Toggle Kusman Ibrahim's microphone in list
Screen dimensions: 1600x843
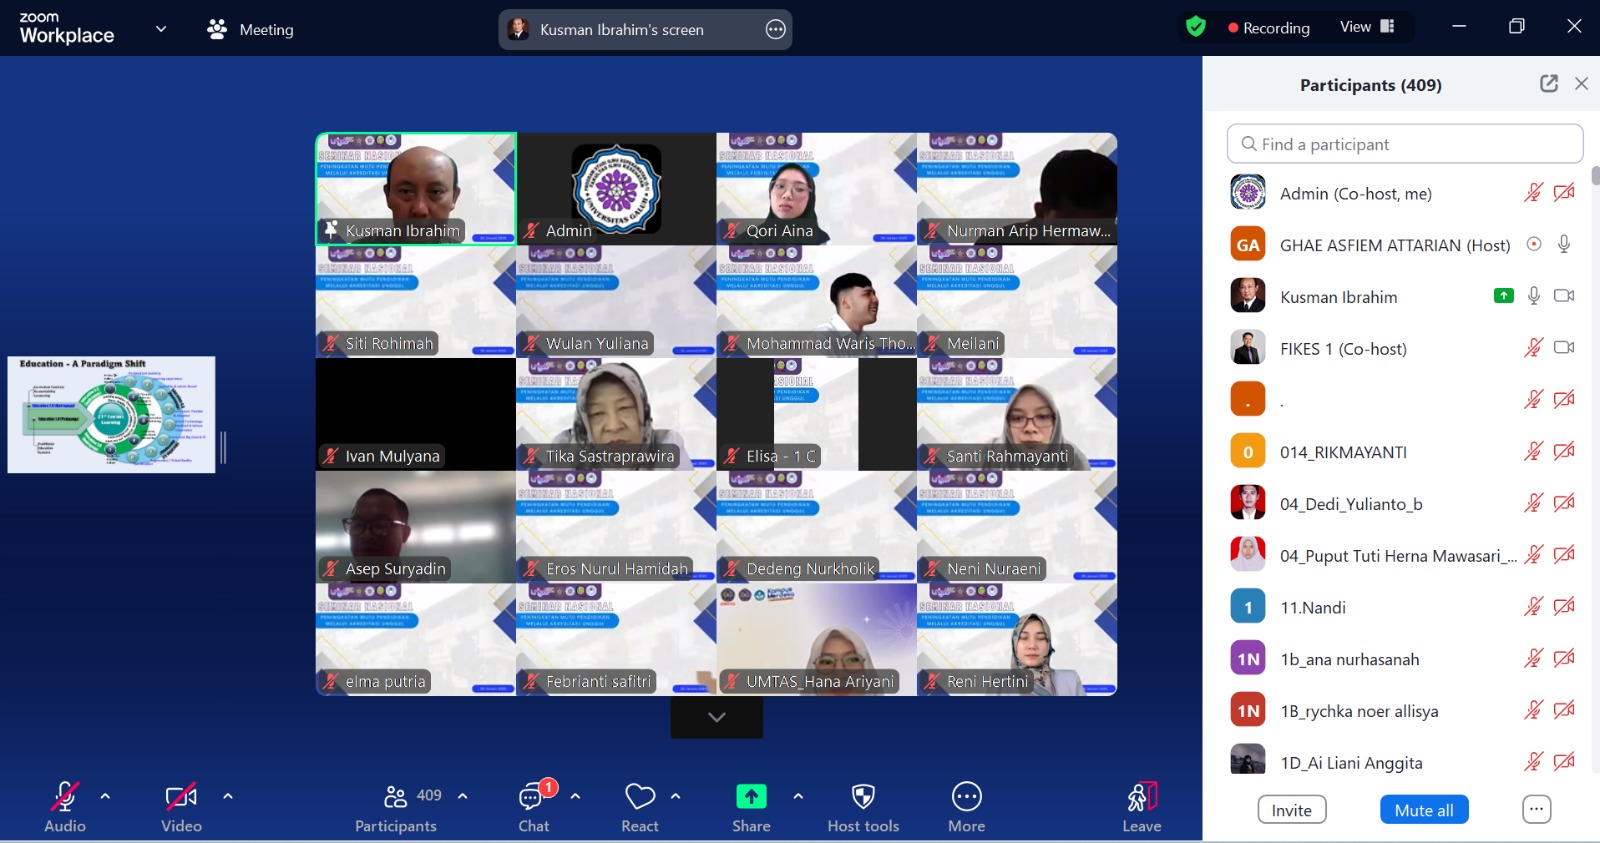click(x=1534, y=296)
